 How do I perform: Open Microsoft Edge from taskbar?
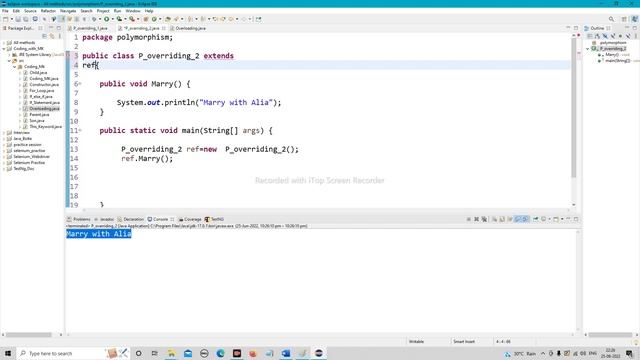[x=220, y=353]
